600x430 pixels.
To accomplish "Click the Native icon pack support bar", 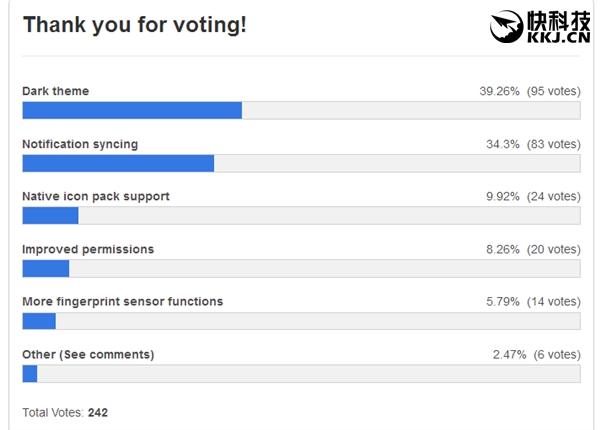I will pyautogui.click(x=300, y=216).
